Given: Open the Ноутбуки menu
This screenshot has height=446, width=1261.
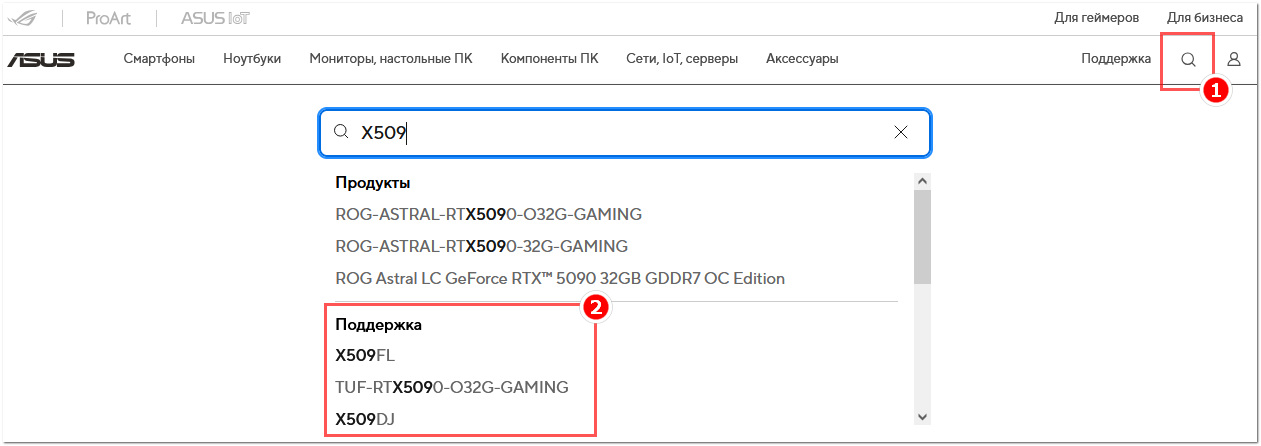Looking at the screenshot, I should point(252,59).
